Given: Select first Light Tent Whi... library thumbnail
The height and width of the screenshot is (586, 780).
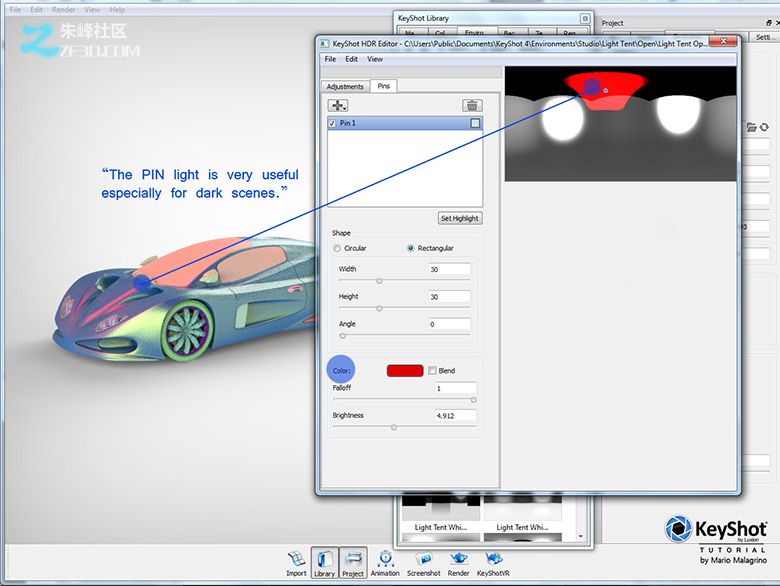Looking at the screenshot, I should (441, 508).
